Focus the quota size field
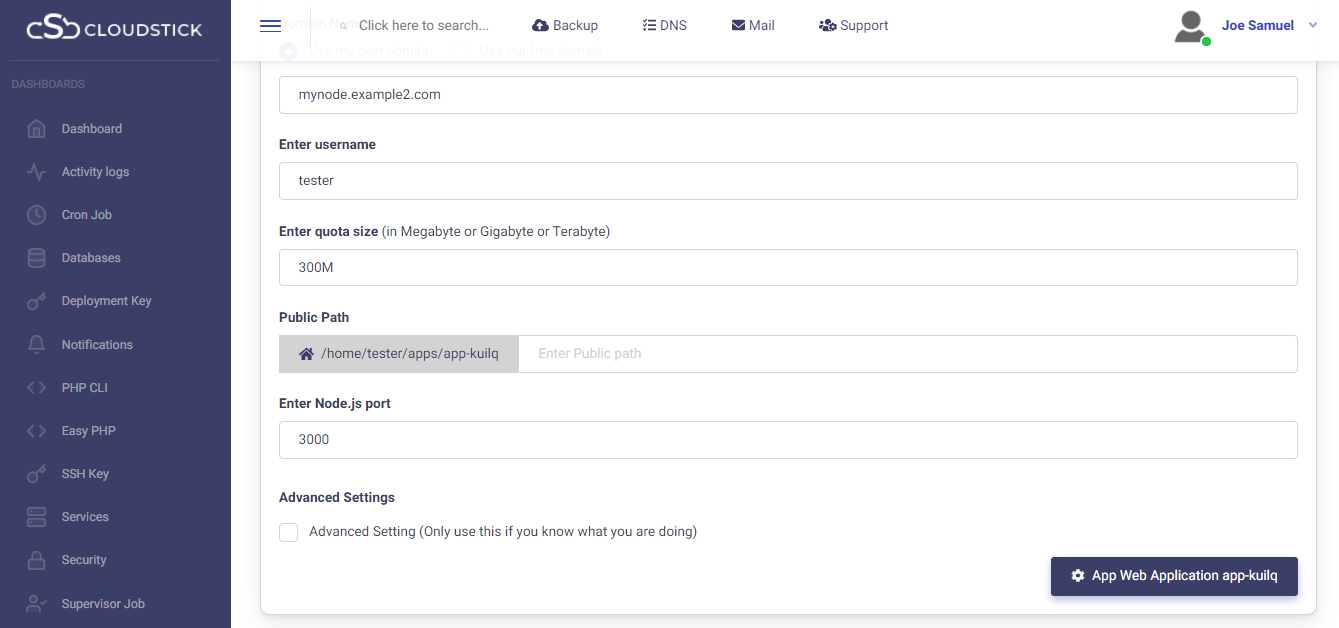 coord(788,268)
